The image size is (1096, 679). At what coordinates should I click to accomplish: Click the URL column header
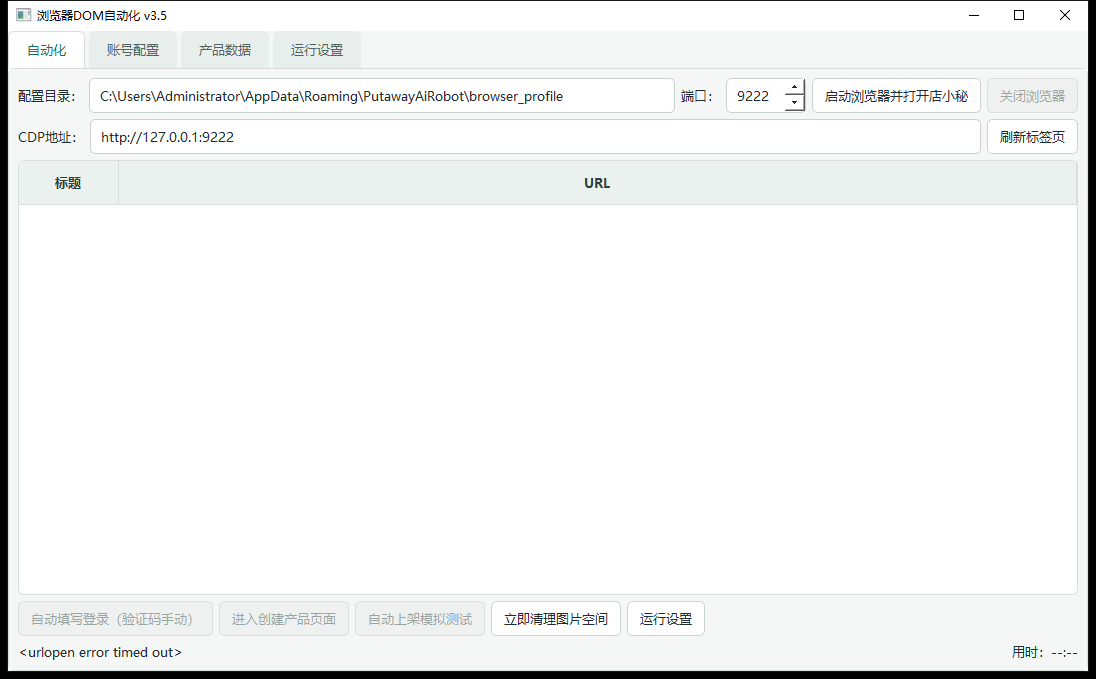(597, 183)
